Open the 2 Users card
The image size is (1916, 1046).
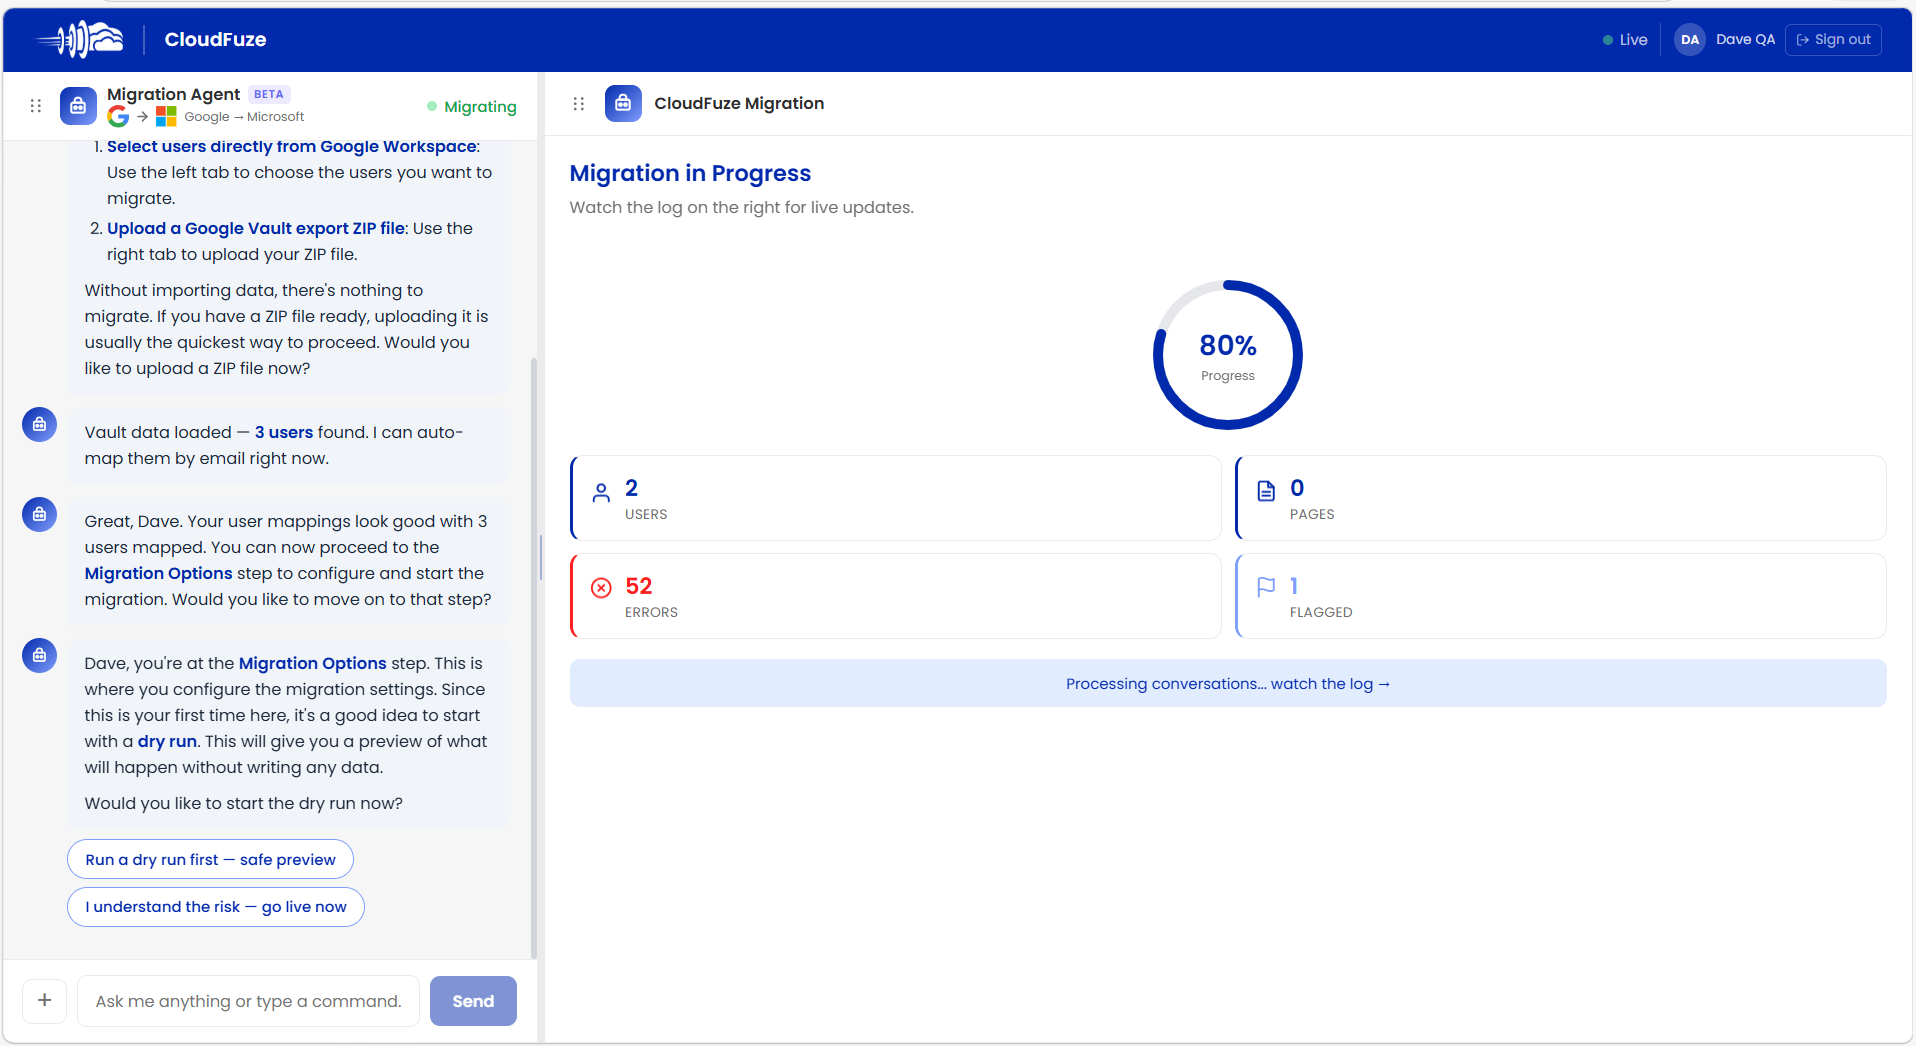pyautogui.click(x=896, y=498)
